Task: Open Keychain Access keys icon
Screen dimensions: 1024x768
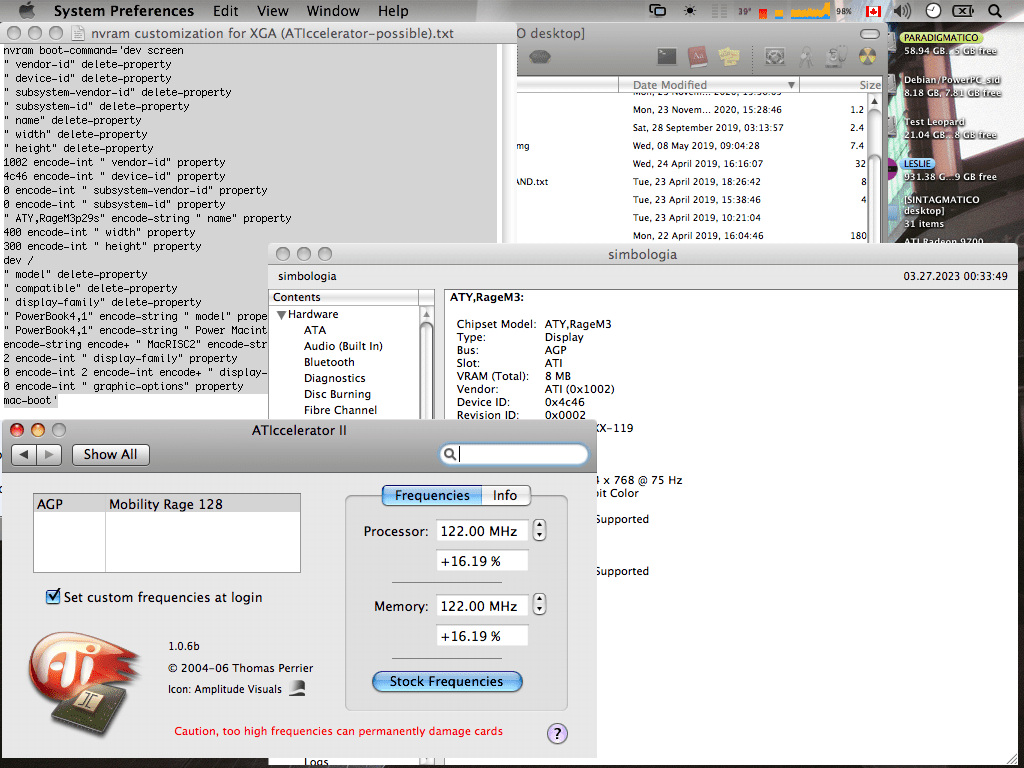Action: click(x=805, y=57)
